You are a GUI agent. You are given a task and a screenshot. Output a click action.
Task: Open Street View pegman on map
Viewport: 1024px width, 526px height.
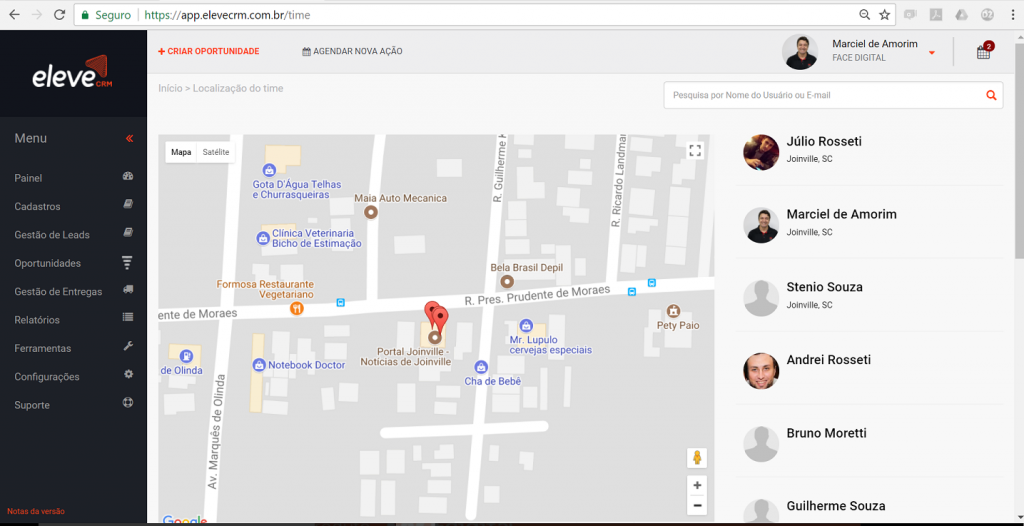(697, 457)
